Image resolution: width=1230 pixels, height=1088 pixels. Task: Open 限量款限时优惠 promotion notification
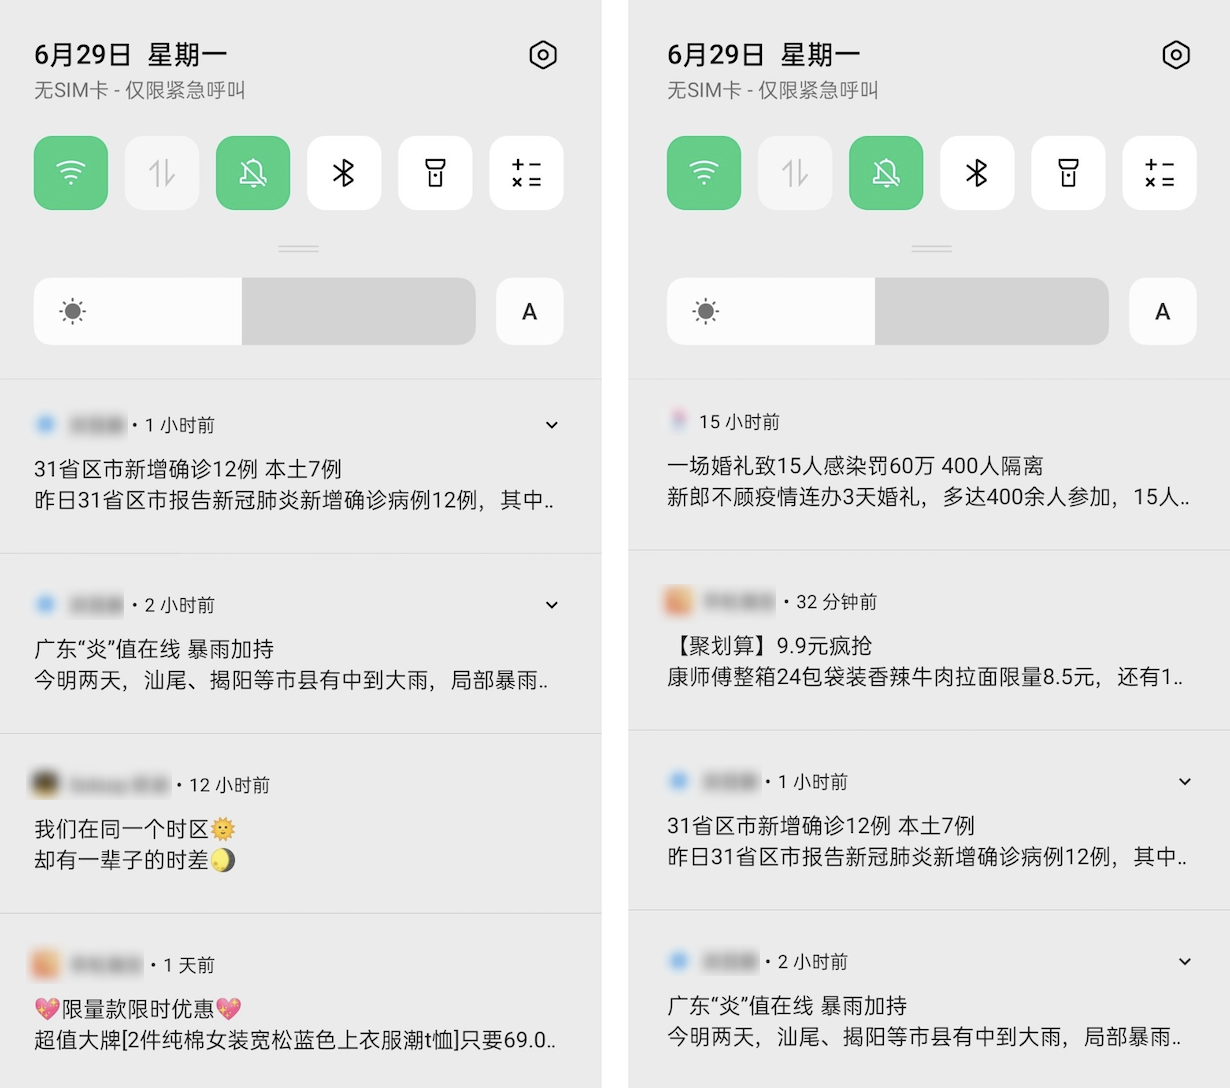(300, 1001)
